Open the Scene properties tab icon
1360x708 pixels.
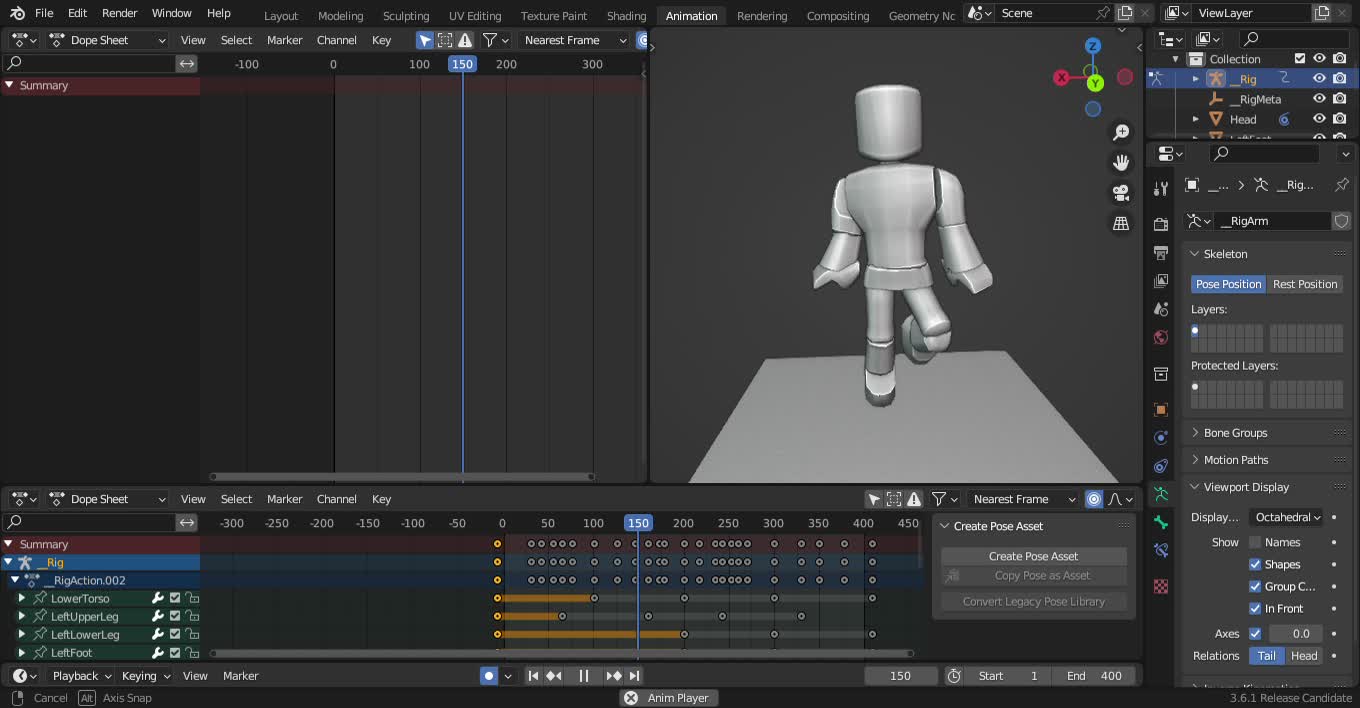(1161, 309)
